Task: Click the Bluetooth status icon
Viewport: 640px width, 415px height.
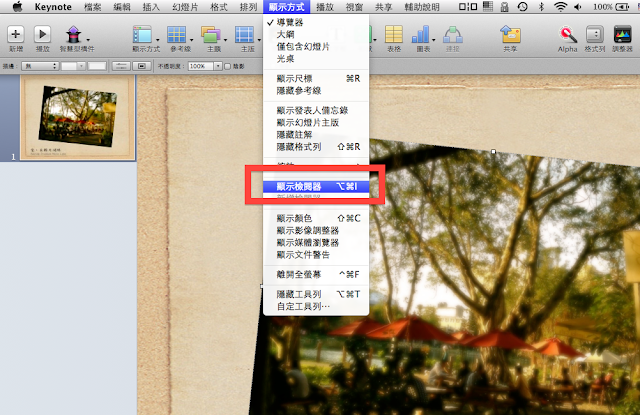Action: [x=541, y=7]
